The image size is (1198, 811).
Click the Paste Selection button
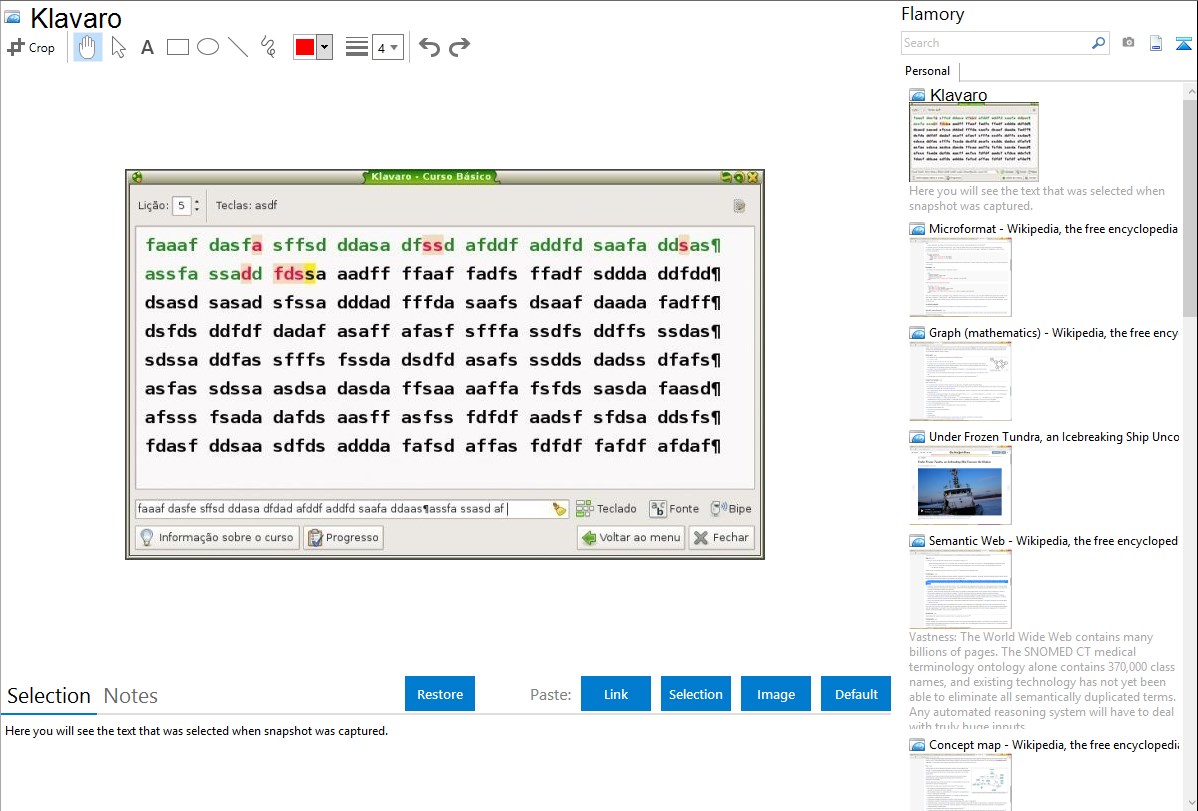(x=695, y=694)
